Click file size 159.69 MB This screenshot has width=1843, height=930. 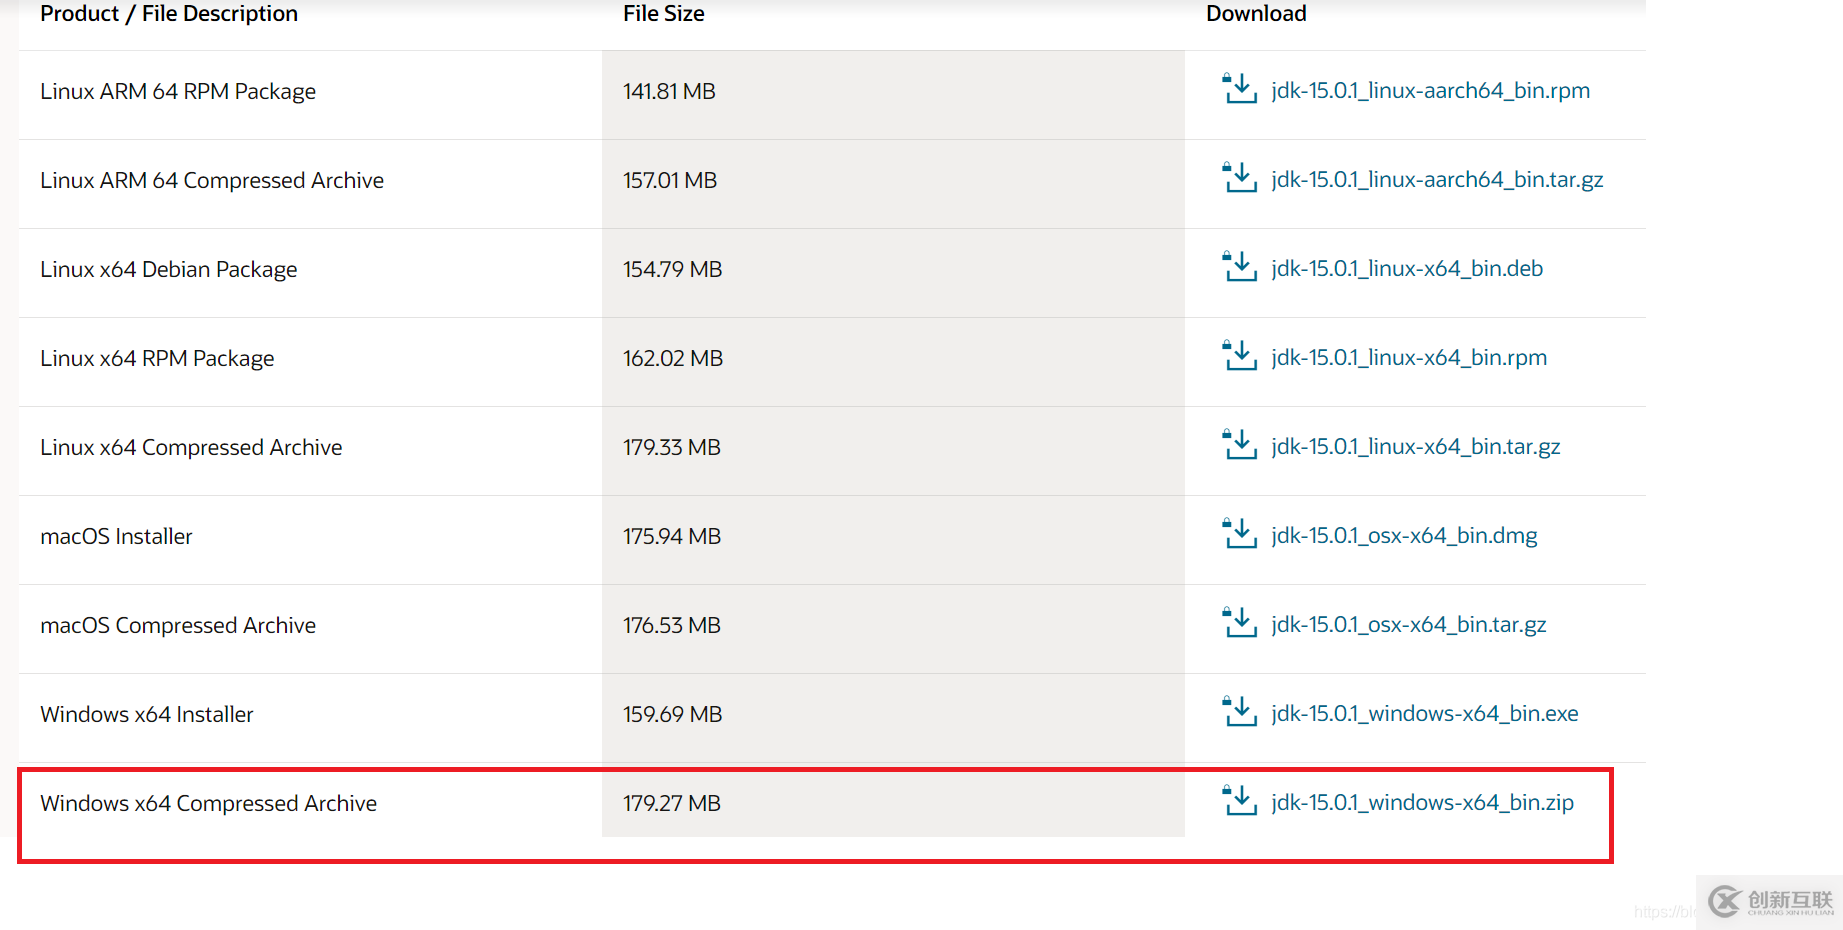(673, 715)
